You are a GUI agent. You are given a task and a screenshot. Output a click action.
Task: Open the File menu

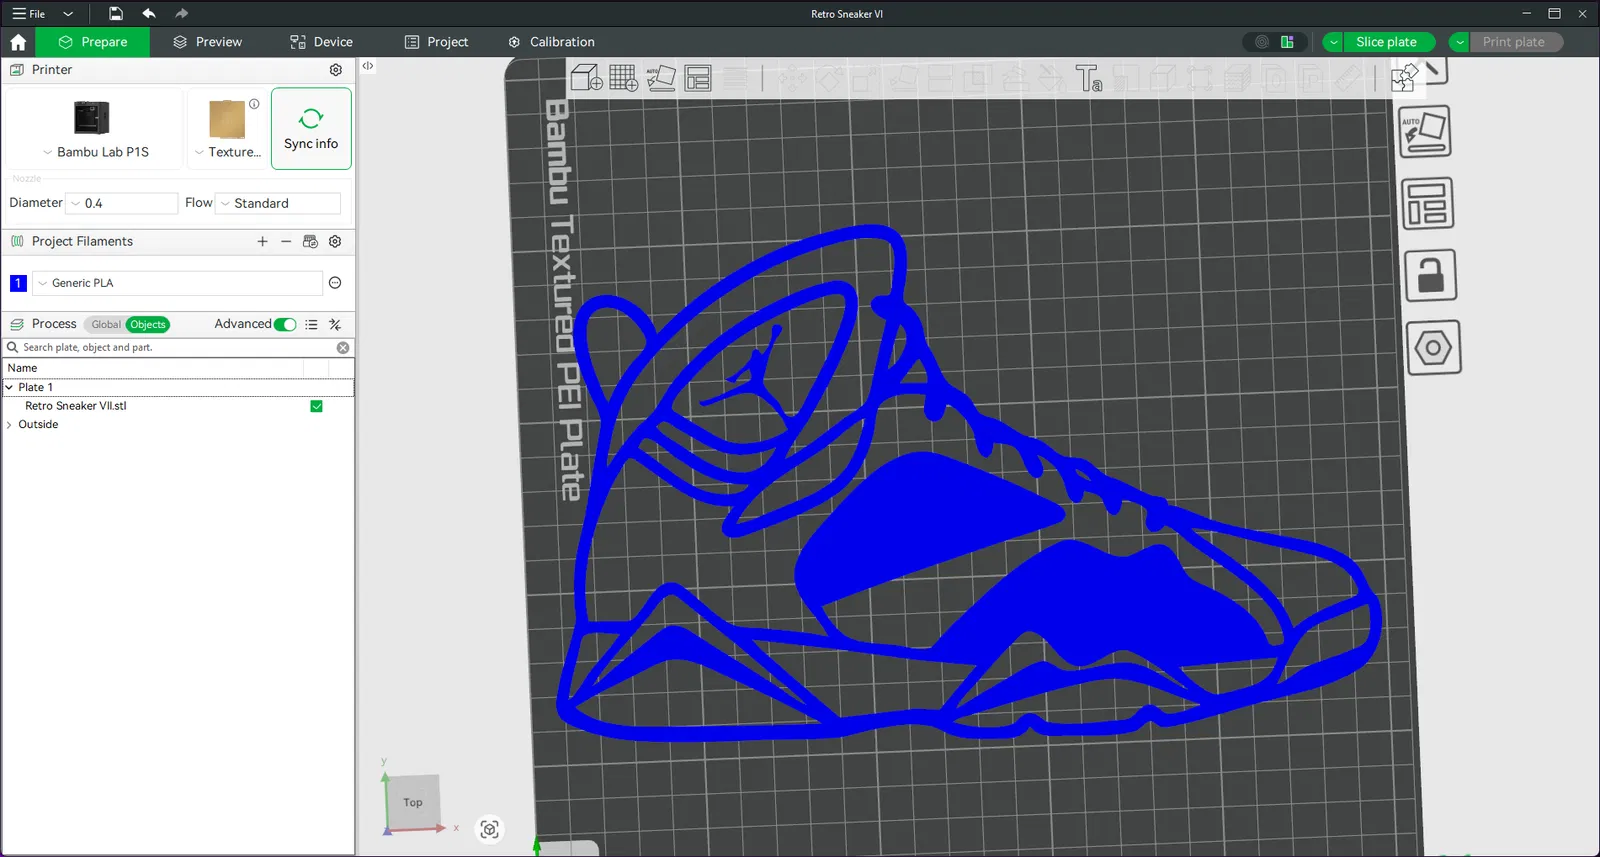coord(29,14)
